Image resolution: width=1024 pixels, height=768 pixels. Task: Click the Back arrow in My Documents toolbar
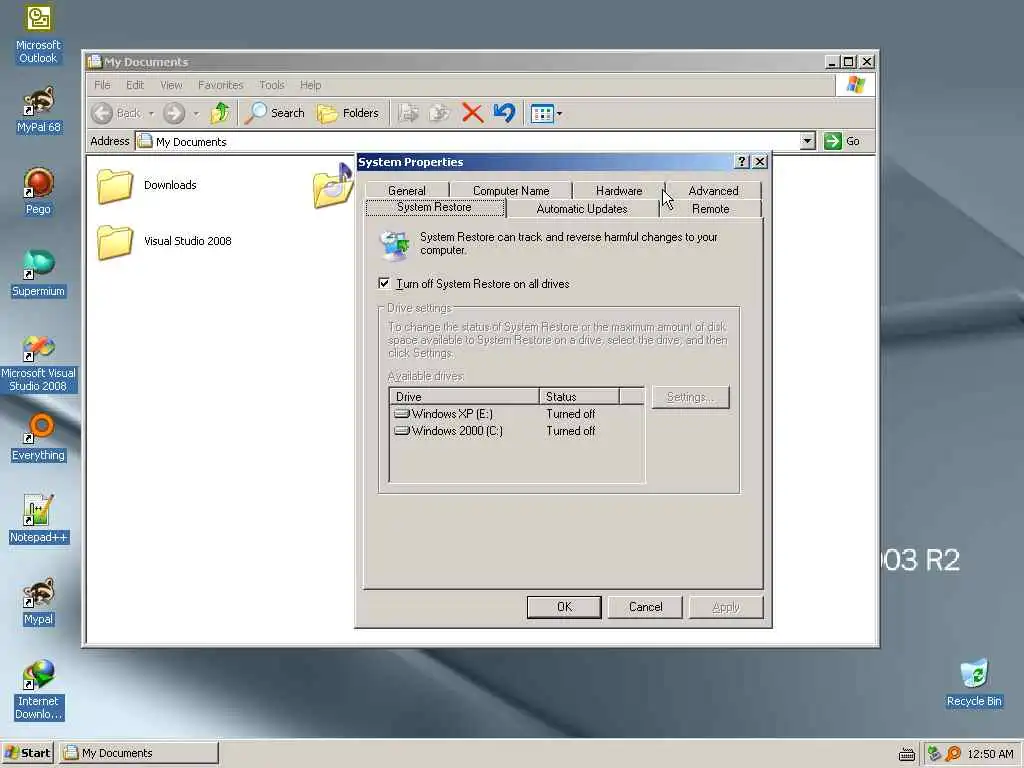tap(102, 114)
